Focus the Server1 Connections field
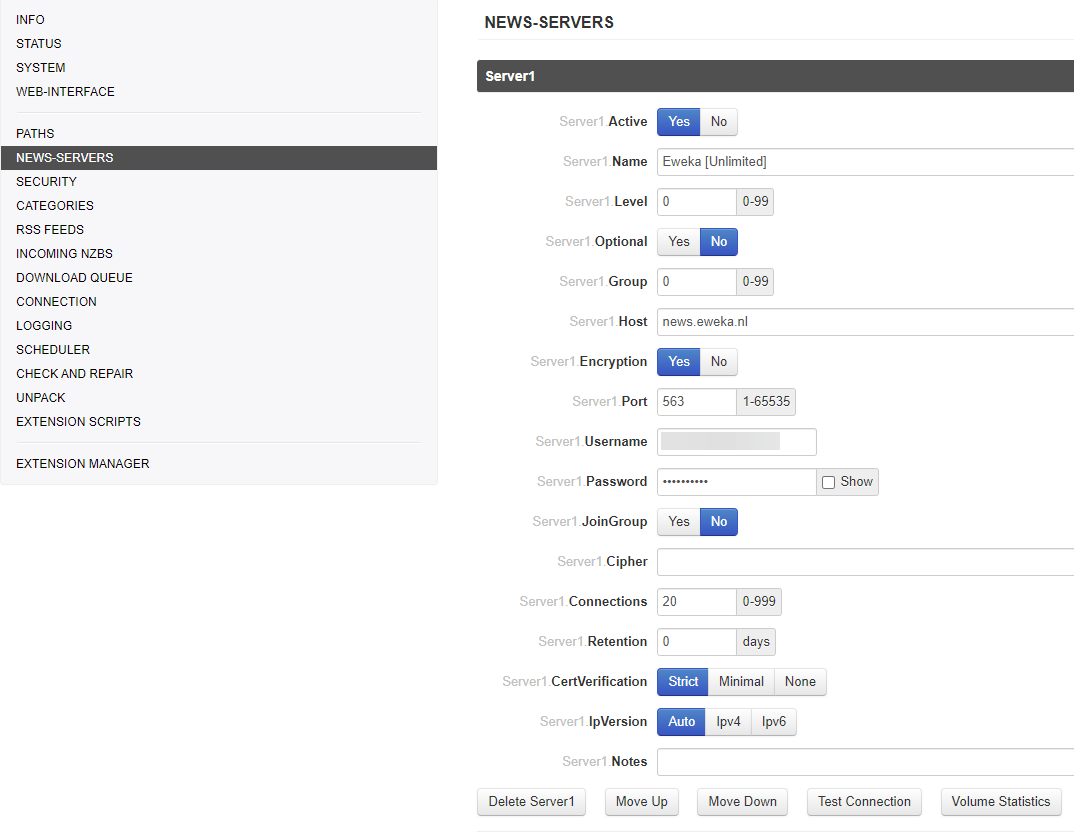The image size is (1074, 832). click(696, 602)
